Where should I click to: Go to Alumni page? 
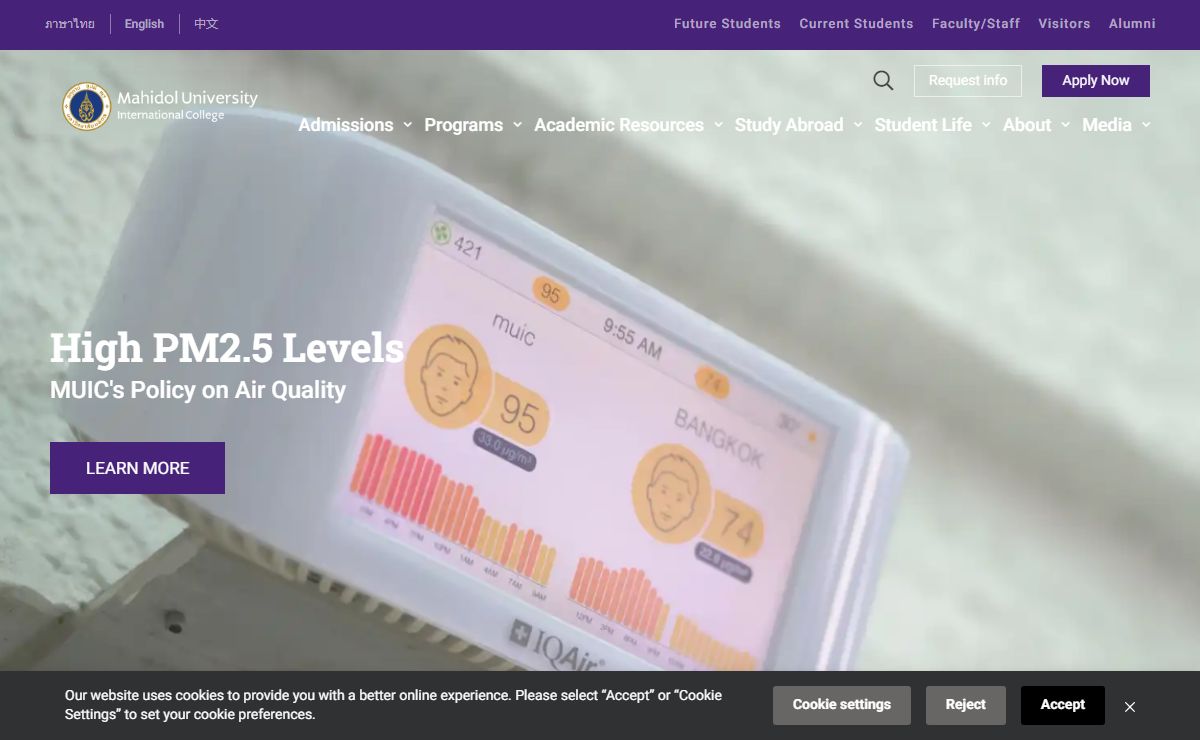click(1132, 24)
